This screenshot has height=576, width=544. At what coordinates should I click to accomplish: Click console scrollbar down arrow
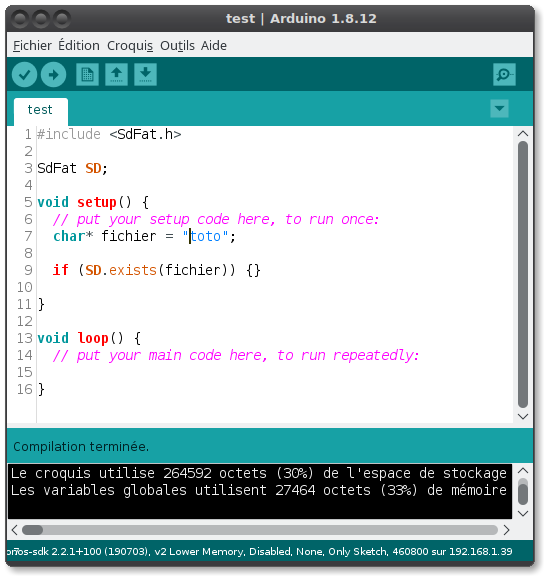click(x=523, y=514)
